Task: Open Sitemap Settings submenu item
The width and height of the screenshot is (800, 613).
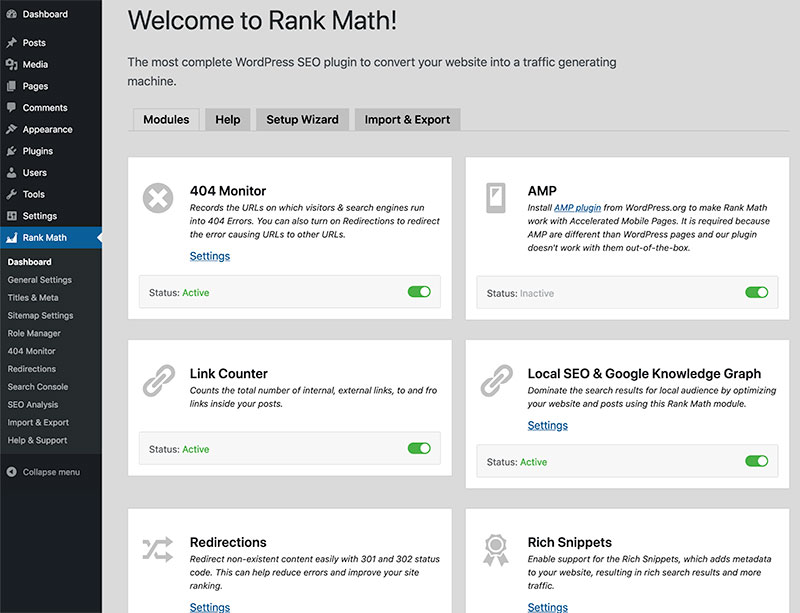Action: point(40,315)
